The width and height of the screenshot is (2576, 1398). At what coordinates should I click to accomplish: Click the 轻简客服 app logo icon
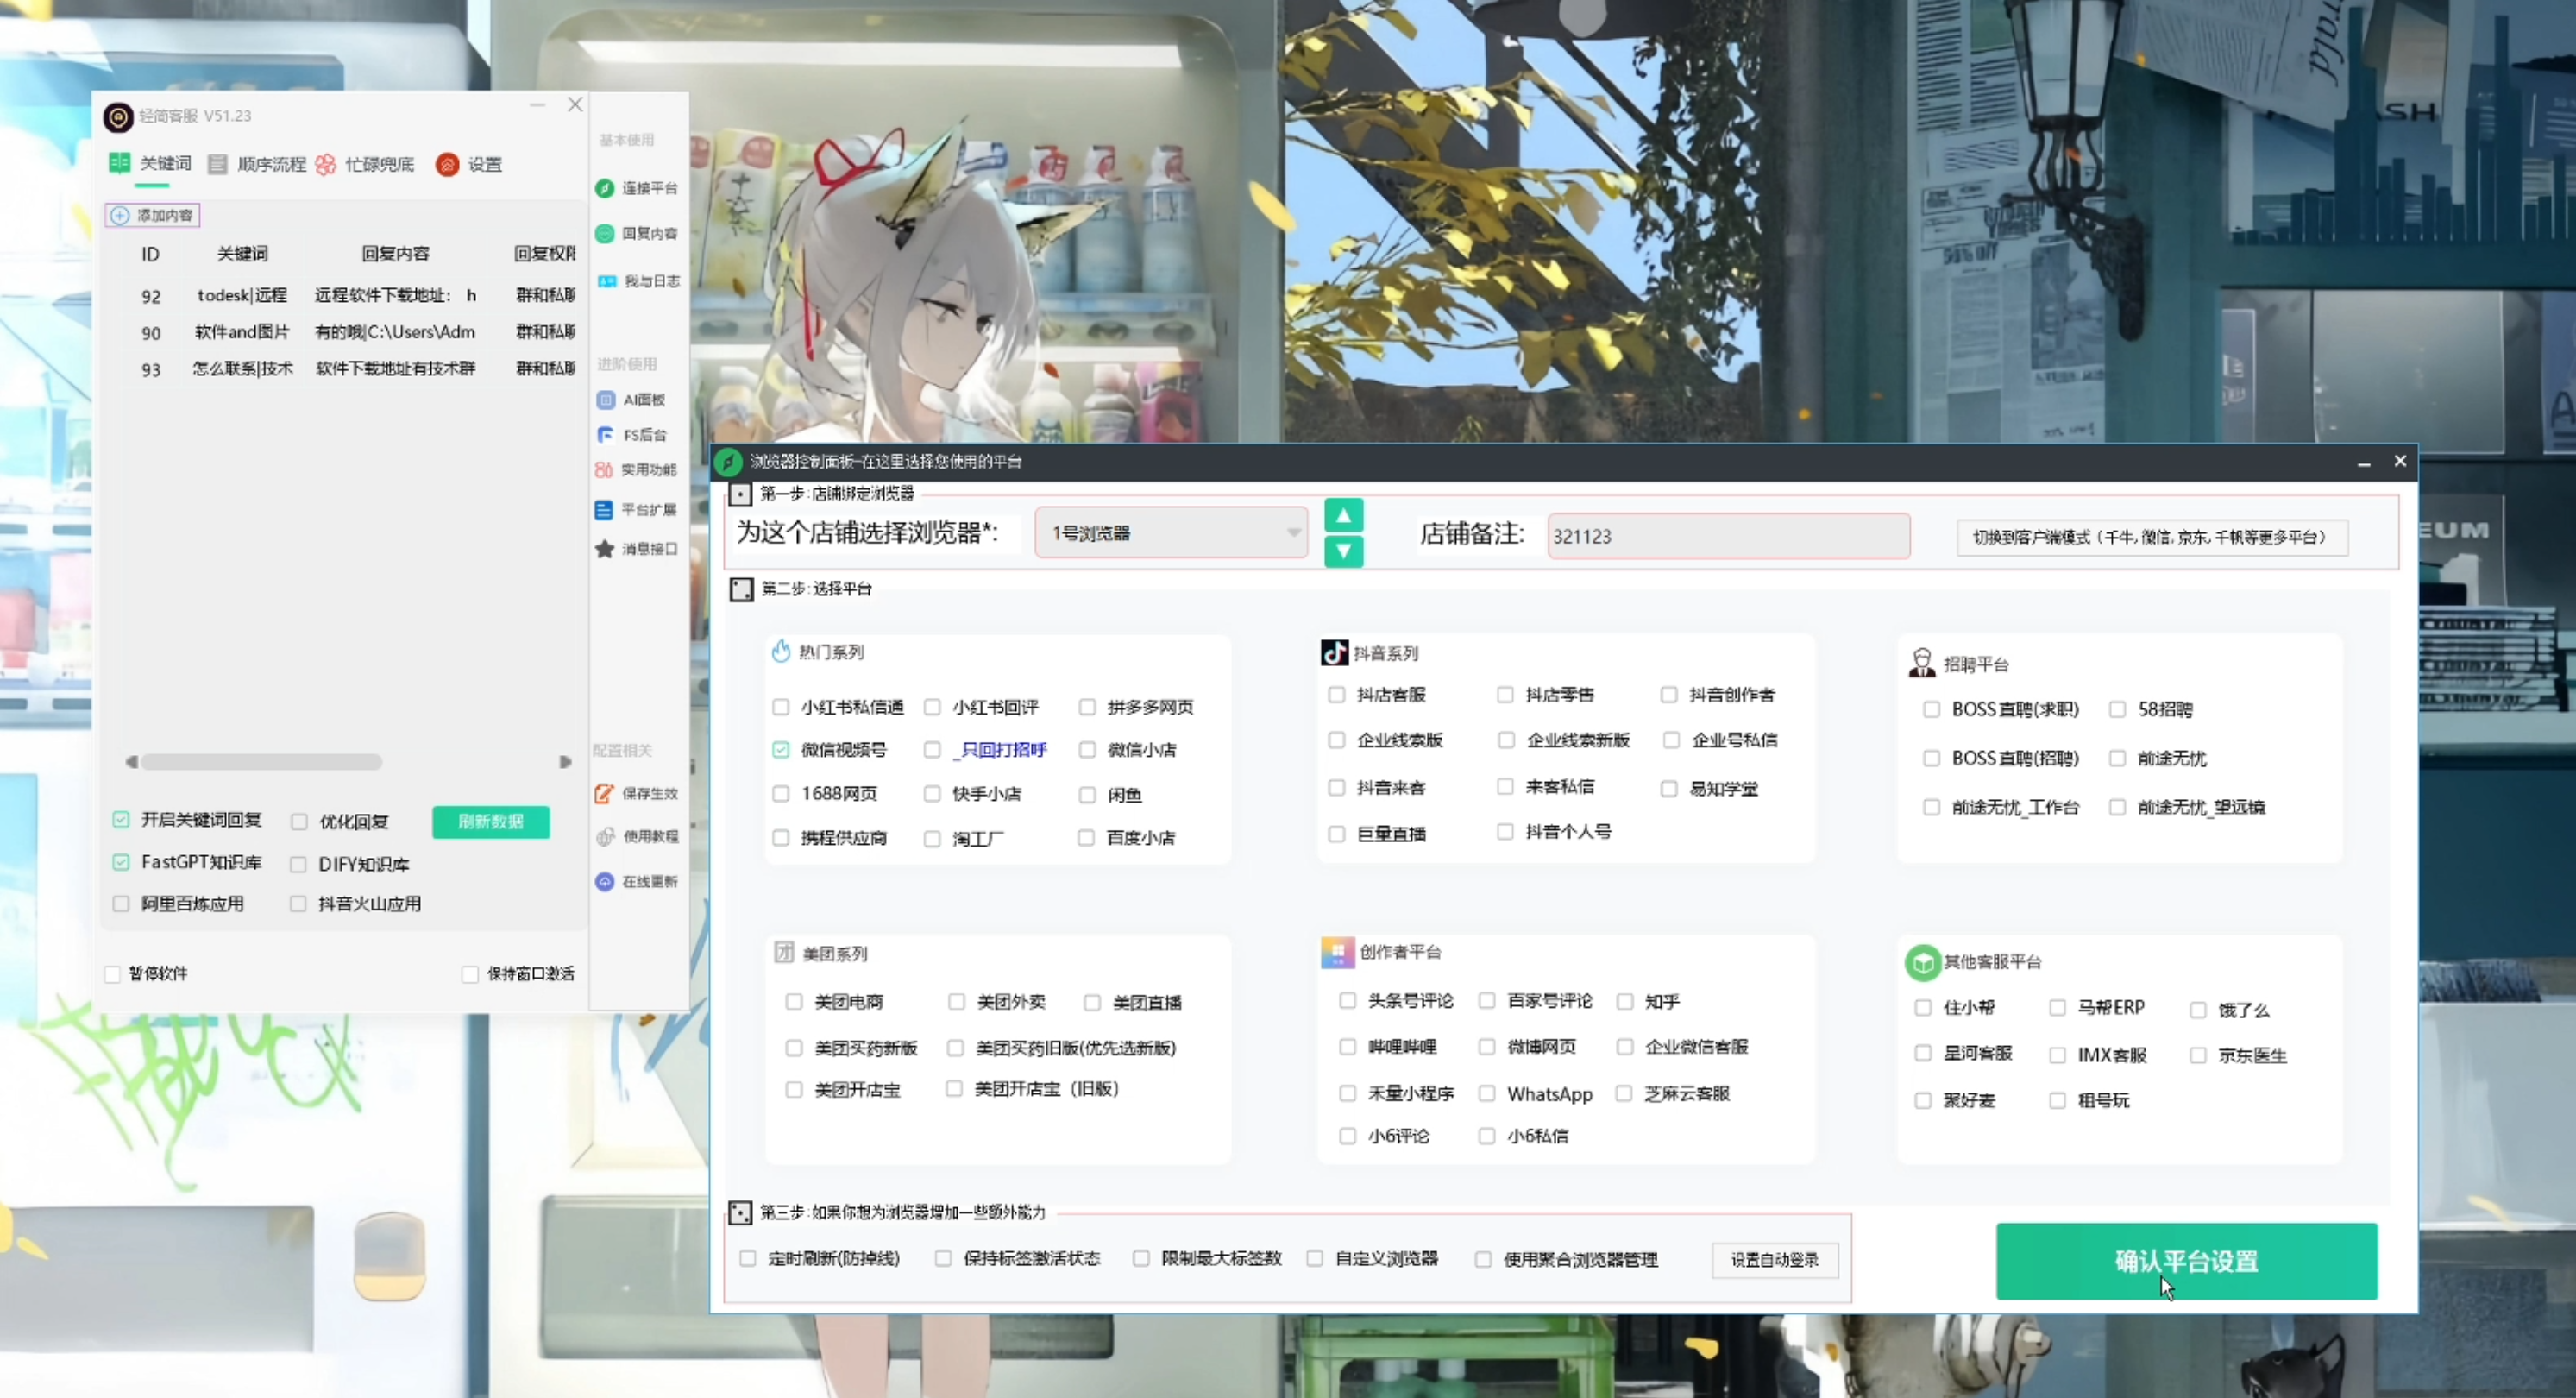(x=118, y=117)
